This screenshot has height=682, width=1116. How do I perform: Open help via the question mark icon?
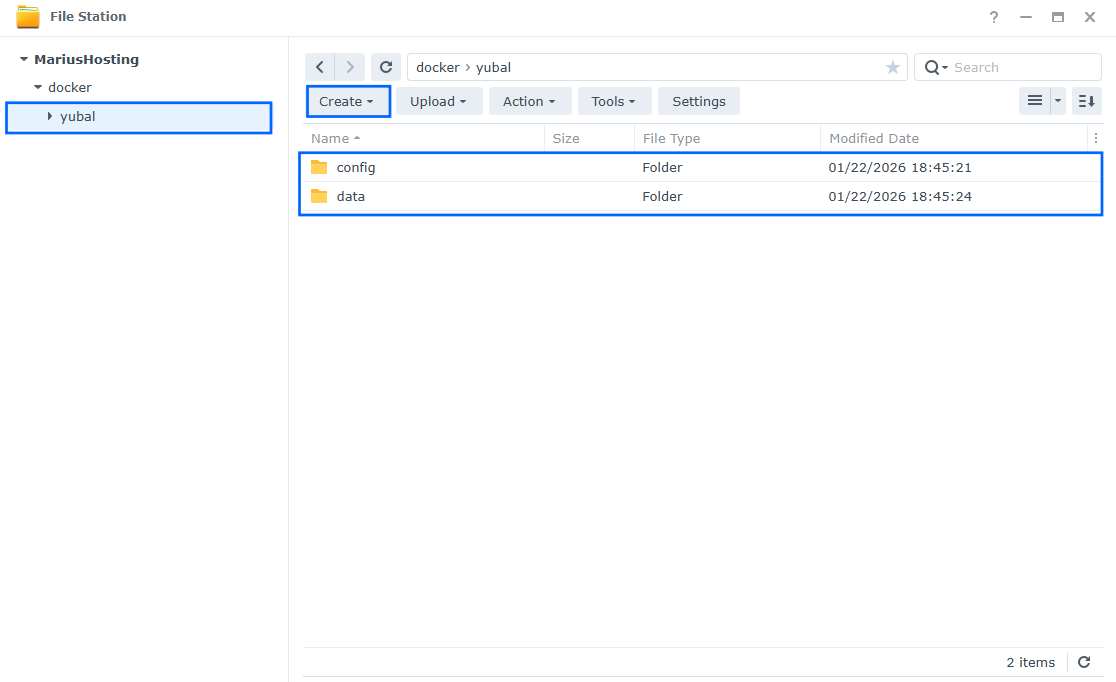point(993,17)
